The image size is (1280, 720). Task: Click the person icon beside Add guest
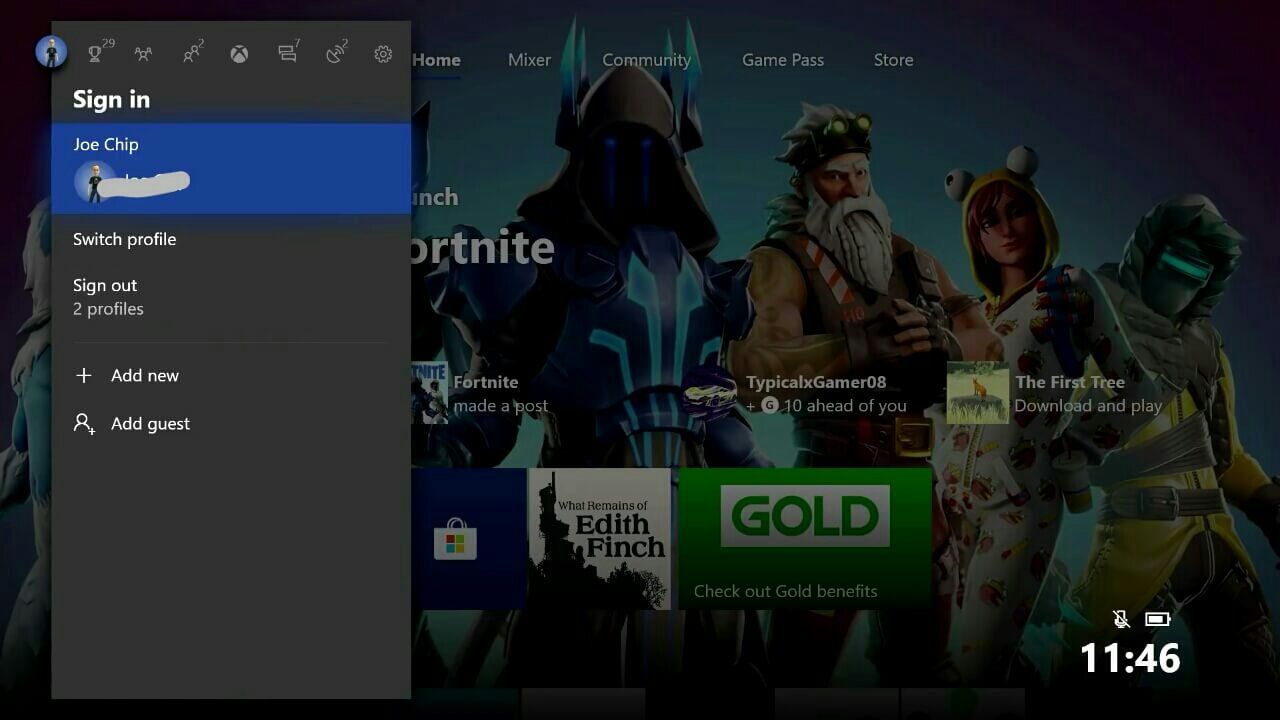click(x=84, y=424)
